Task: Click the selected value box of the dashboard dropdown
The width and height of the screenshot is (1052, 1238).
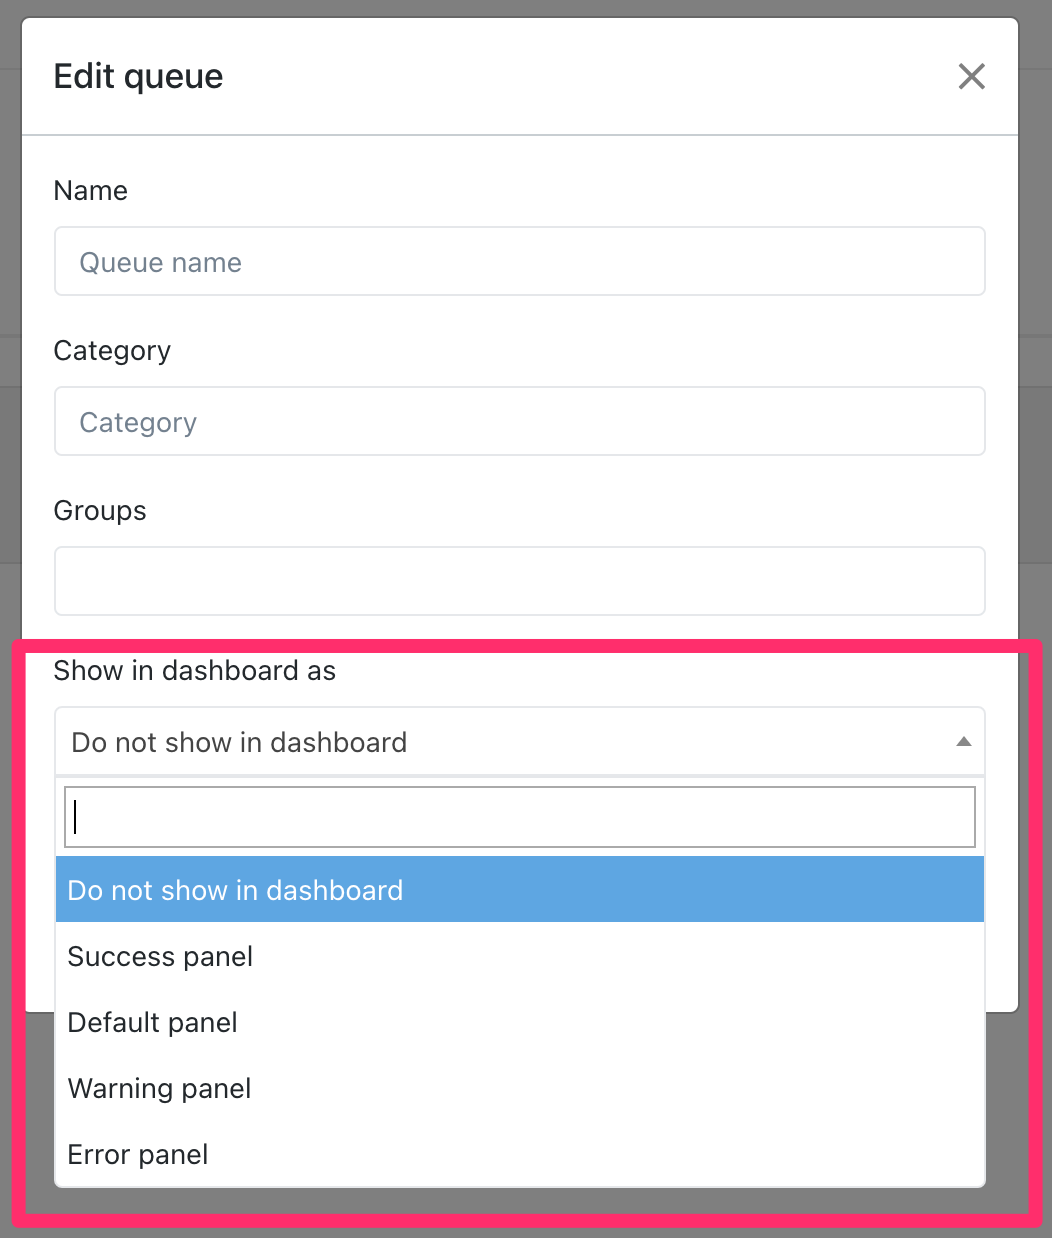Action: (x=500, y=742)
